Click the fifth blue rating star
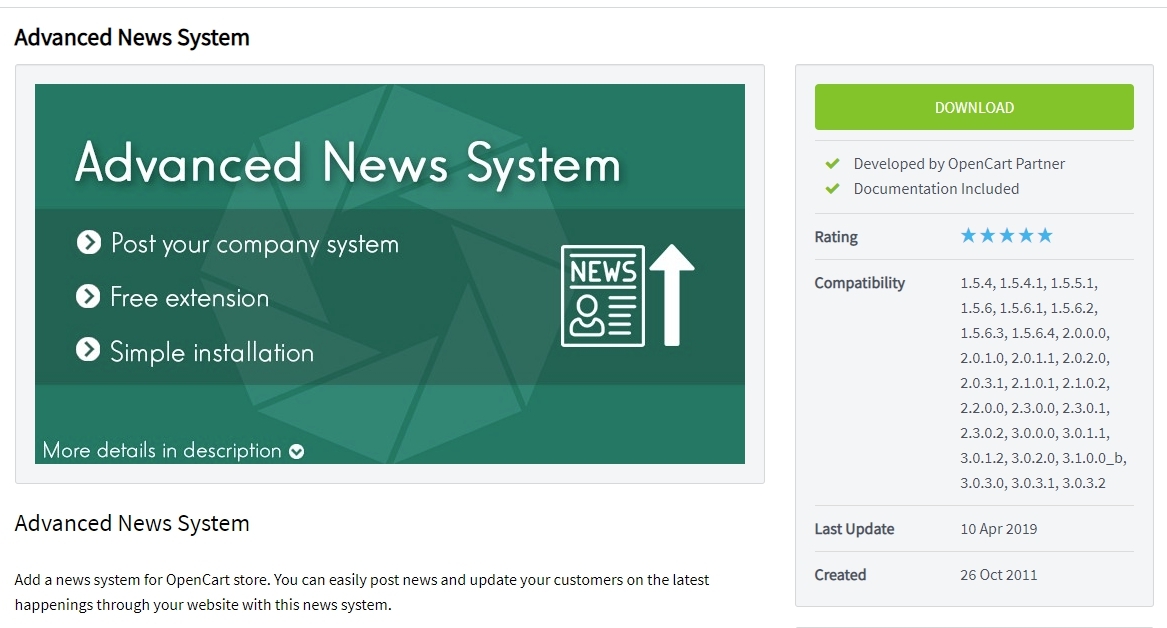The height and width of the screenshot is (628, 1167). pos(1045,236)
